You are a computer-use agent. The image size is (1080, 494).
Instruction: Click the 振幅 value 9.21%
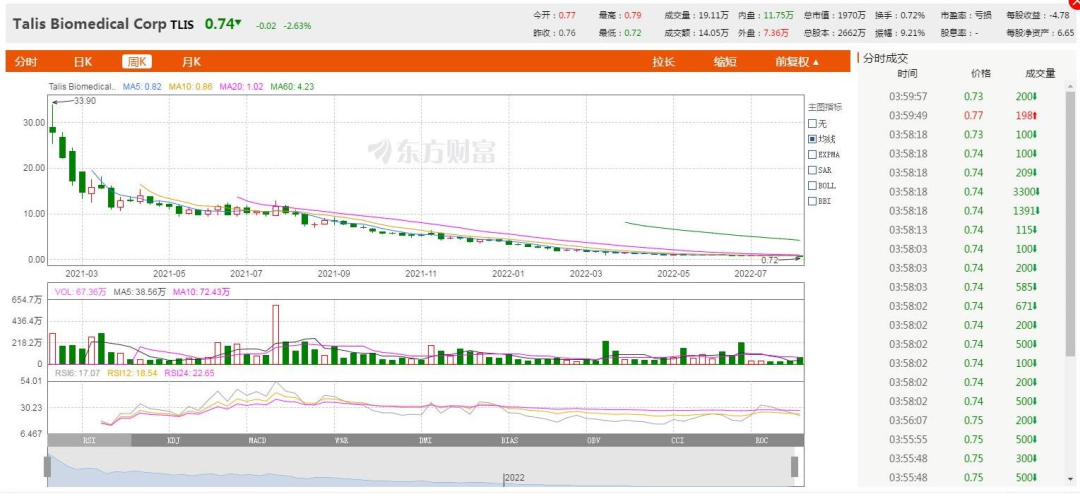913,32
